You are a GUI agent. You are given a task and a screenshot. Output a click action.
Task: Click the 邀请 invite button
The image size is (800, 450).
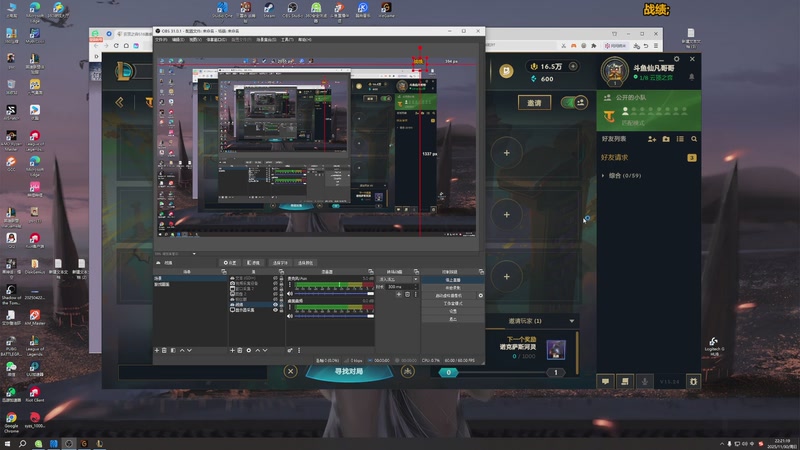(x=534, y=103)
